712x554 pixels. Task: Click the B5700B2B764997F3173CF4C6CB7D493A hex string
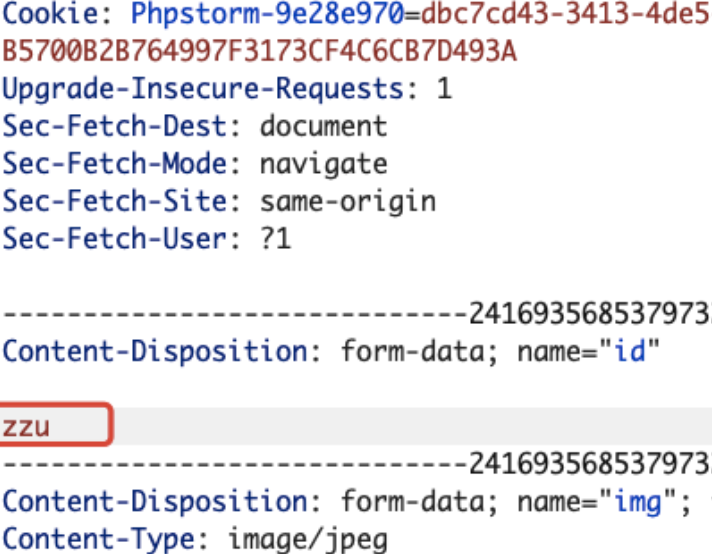pyautogui.click(x=260, y=51)
